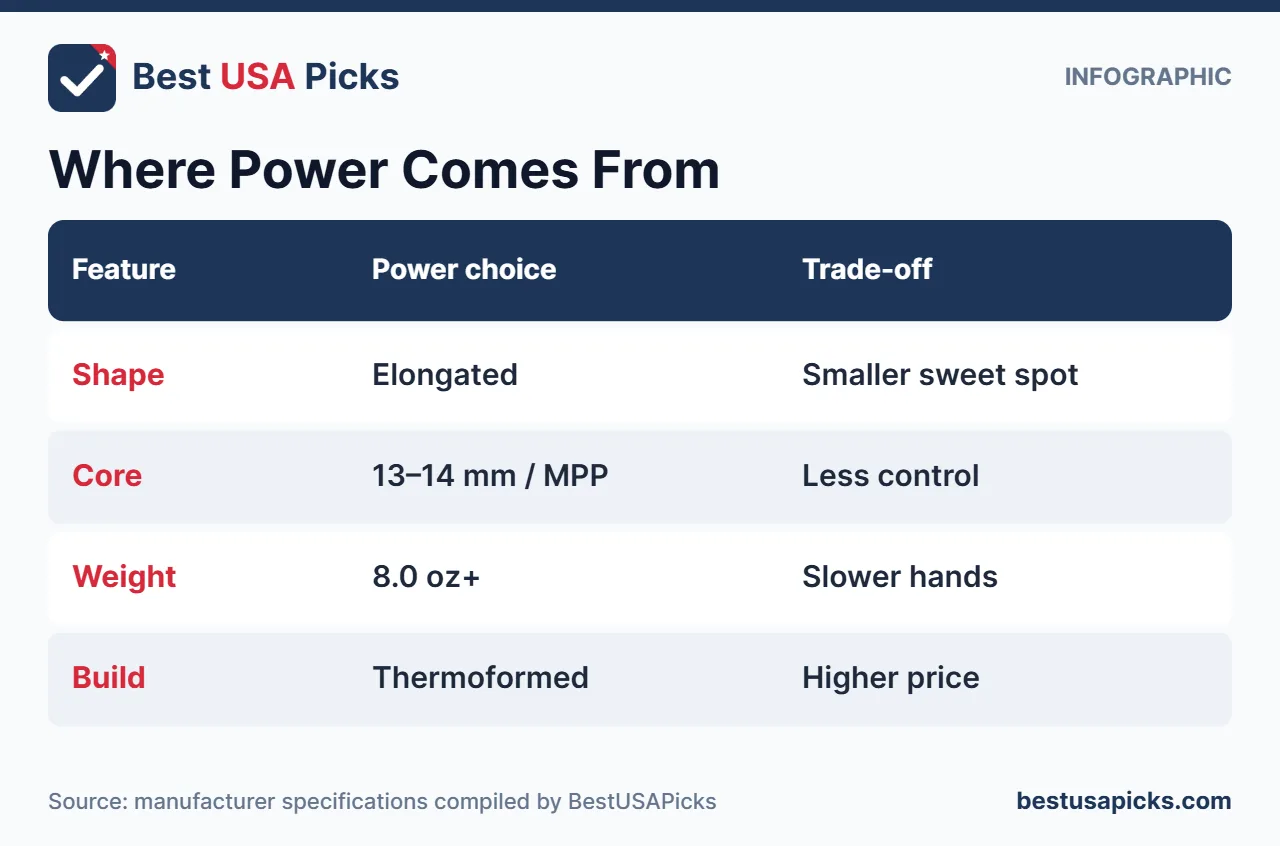Click the Thermoformed cell
Viewport: 1280px width, 846px height.
pos(480,678)
